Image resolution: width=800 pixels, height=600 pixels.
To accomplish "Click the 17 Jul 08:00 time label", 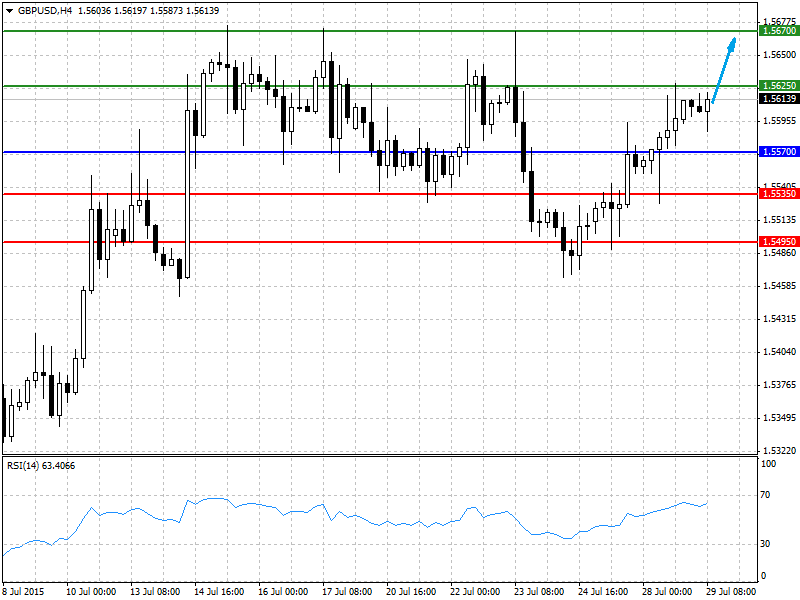I will coord(347,591).
